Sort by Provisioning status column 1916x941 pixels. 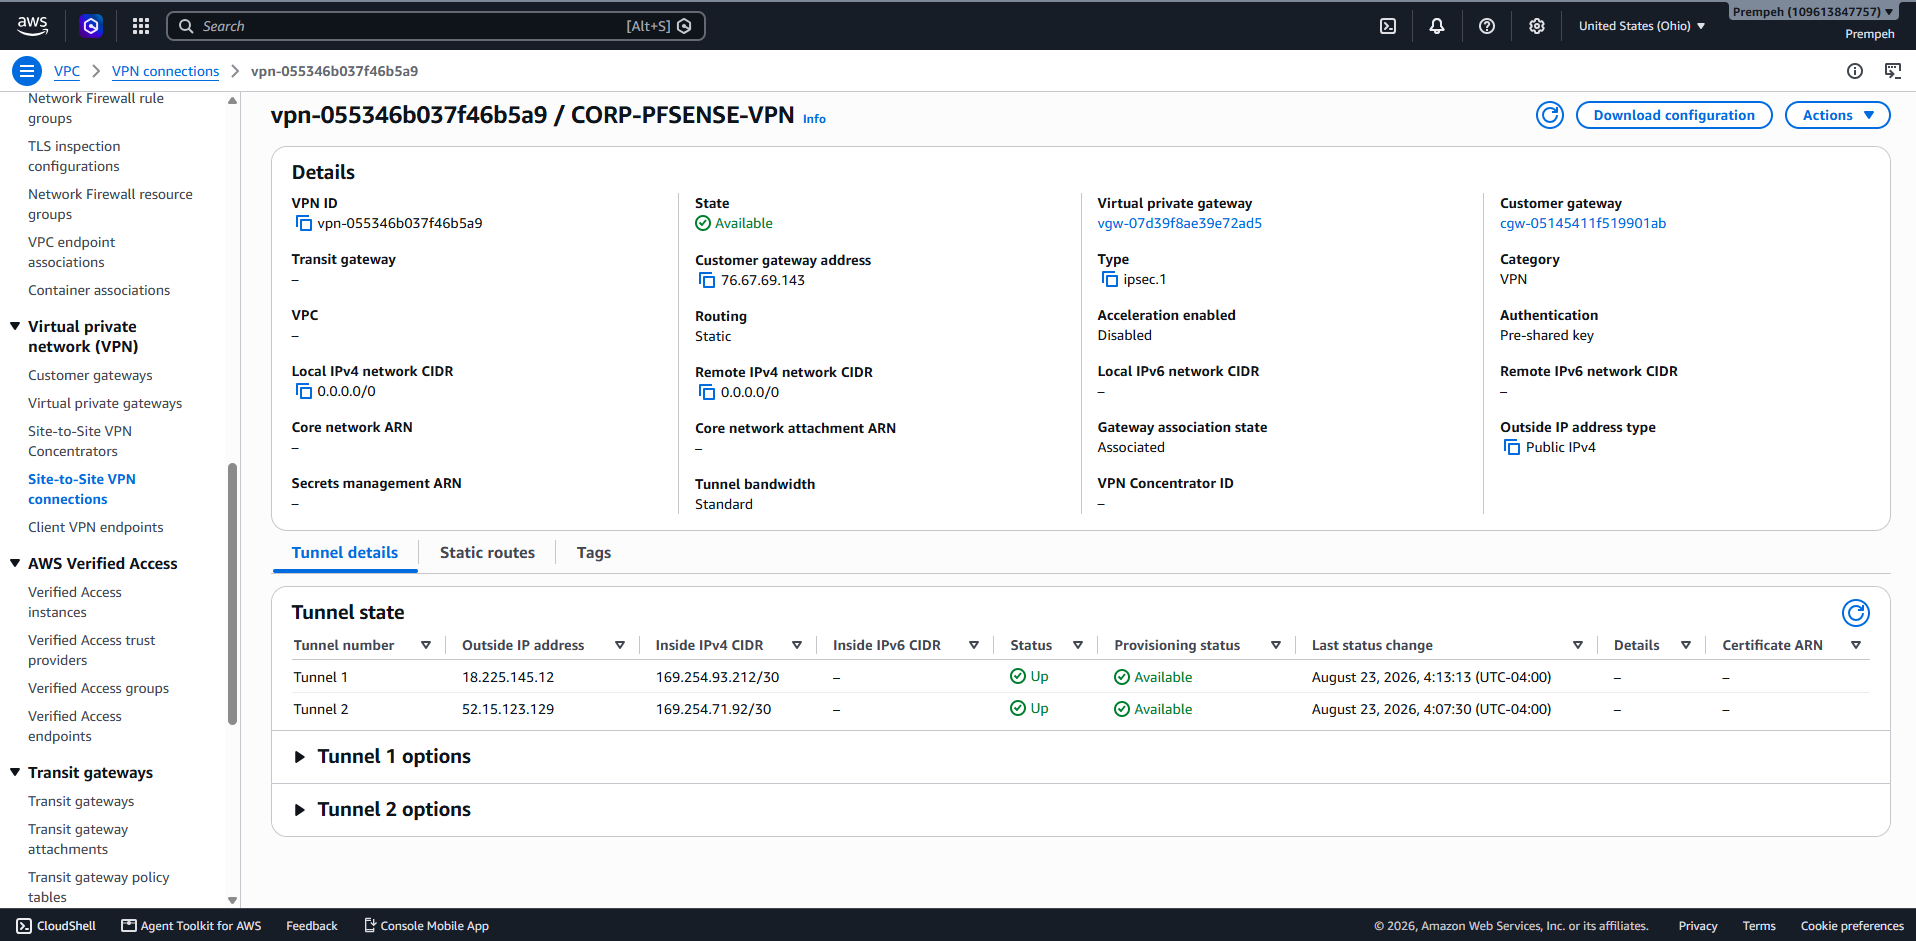click(x=1276, y=645)
